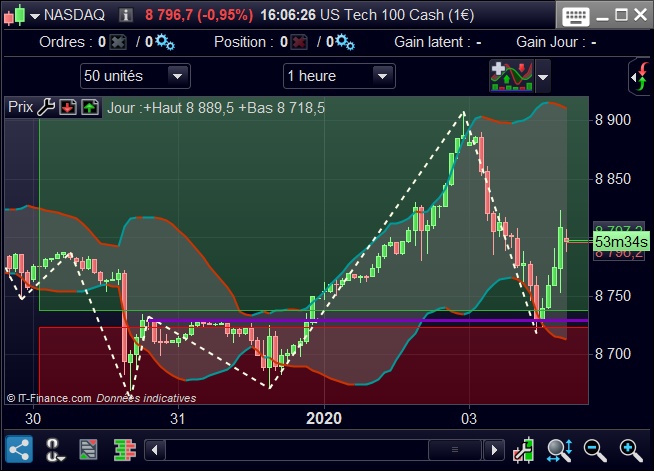The width and height of the screenshot is (654, 471).
Task: Click the candlestick chart style icon
Action: pyautogui.click(x=15, y=15)
